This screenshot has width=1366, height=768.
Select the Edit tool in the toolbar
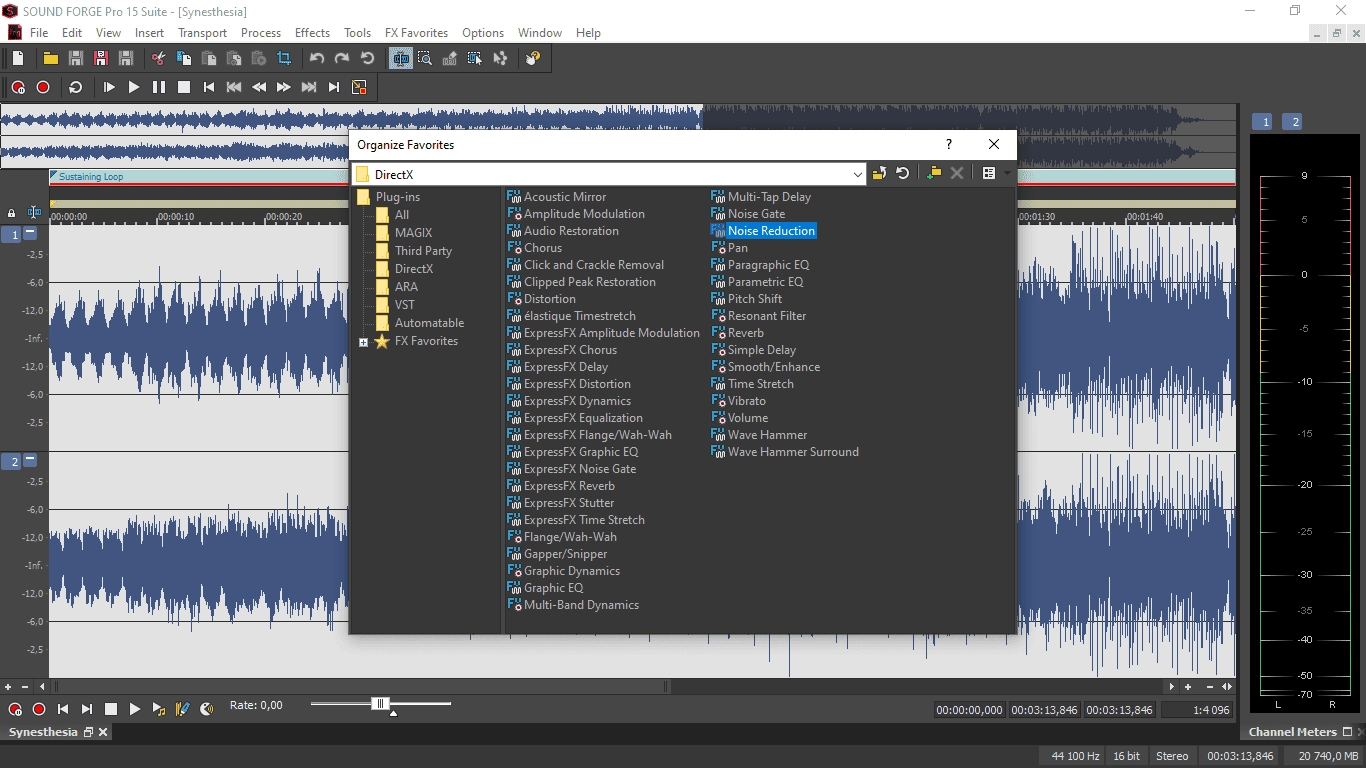tap(401, 59)
